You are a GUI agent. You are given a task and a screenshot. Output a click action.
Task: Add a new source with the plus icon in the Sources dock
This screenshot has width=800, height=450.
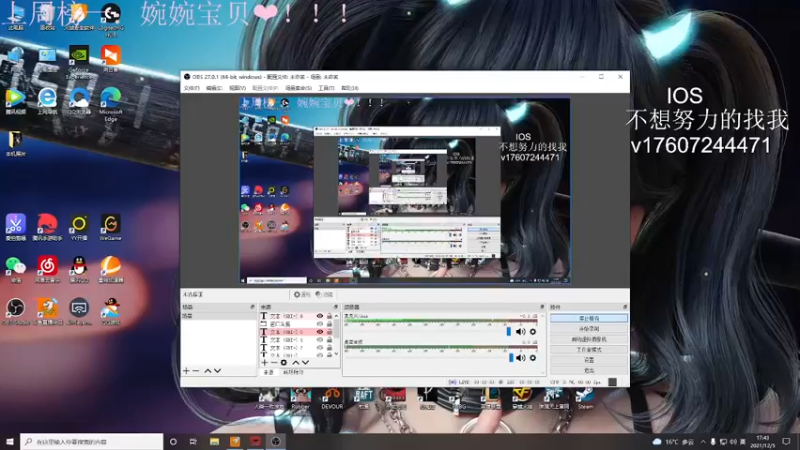pyautogui.click(x=264, y=362)
